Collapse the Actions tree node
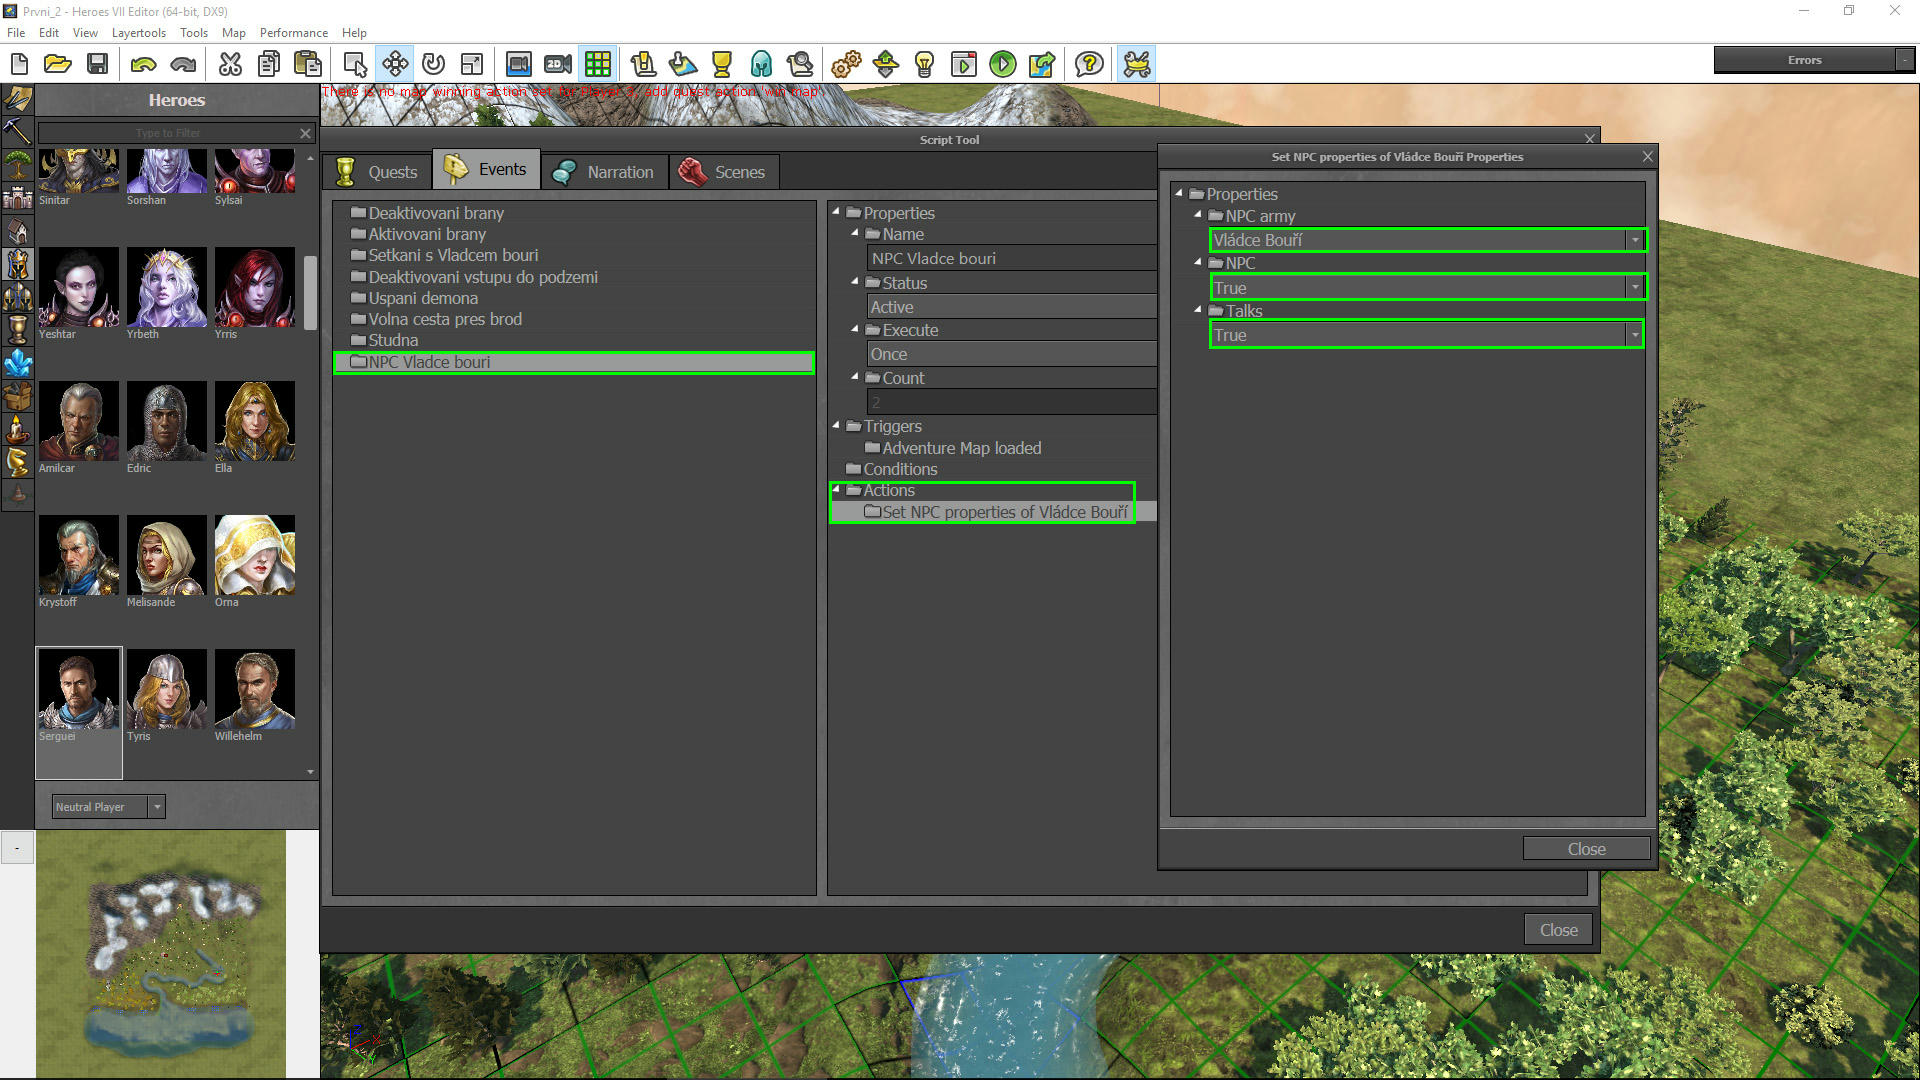Image resolution: width=1920 pixels, height=1080 pixels. (x=836, y=490)
